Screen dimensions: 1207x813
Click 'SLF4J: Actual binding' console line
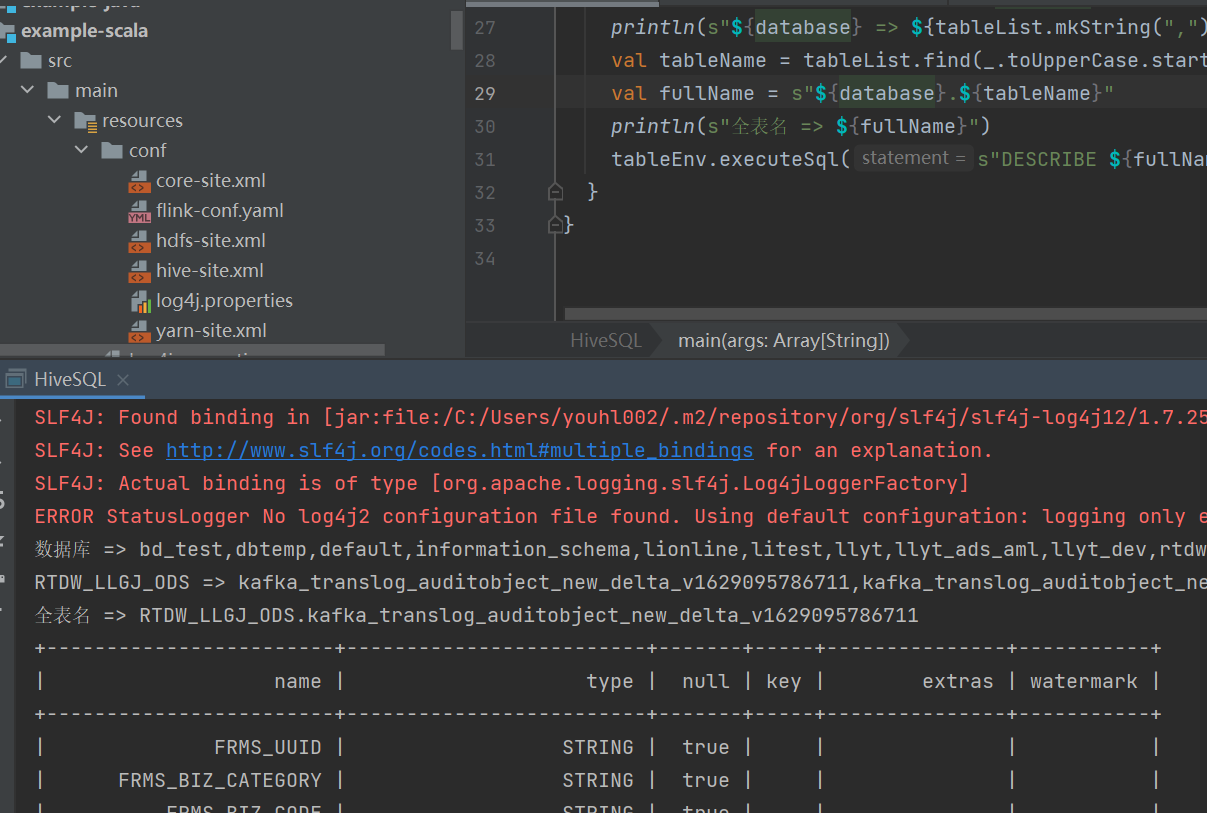[502, 483]
